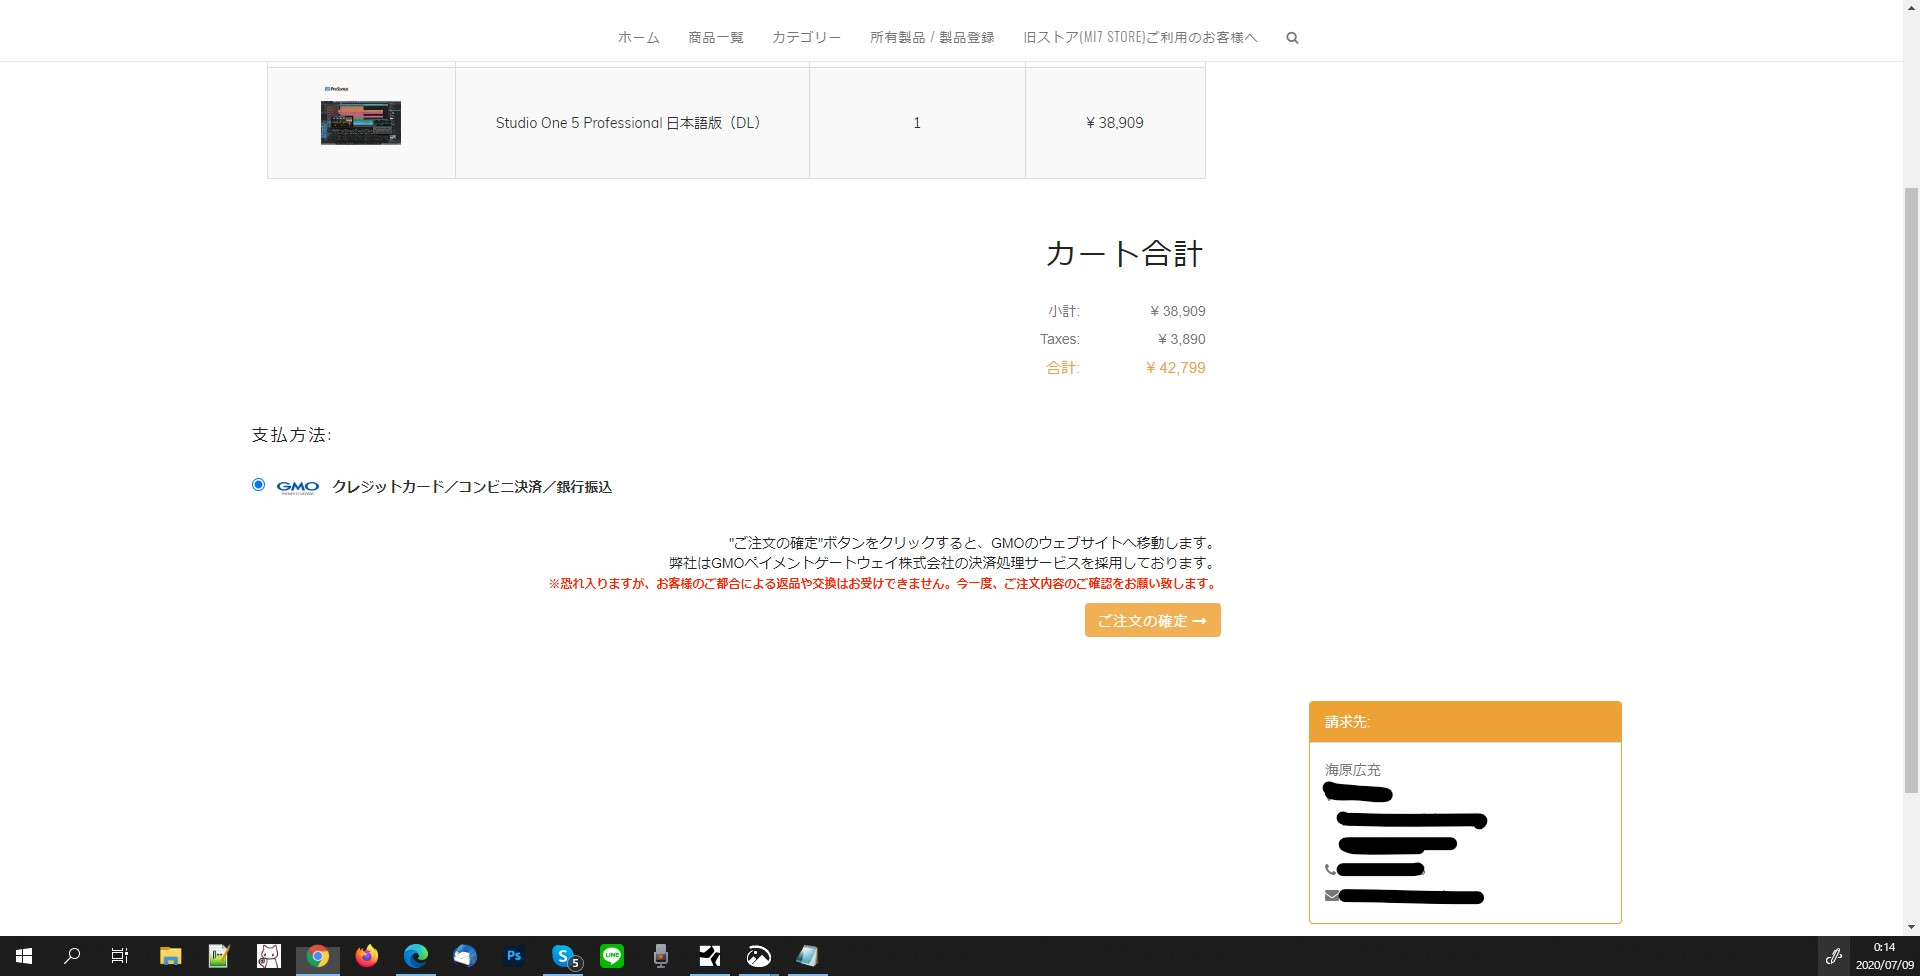Image resolution: width=1920 pixels, height=976 pixels.
Task: Click the product price ¥38,909 in the table
Action: tap(1114, 123)
